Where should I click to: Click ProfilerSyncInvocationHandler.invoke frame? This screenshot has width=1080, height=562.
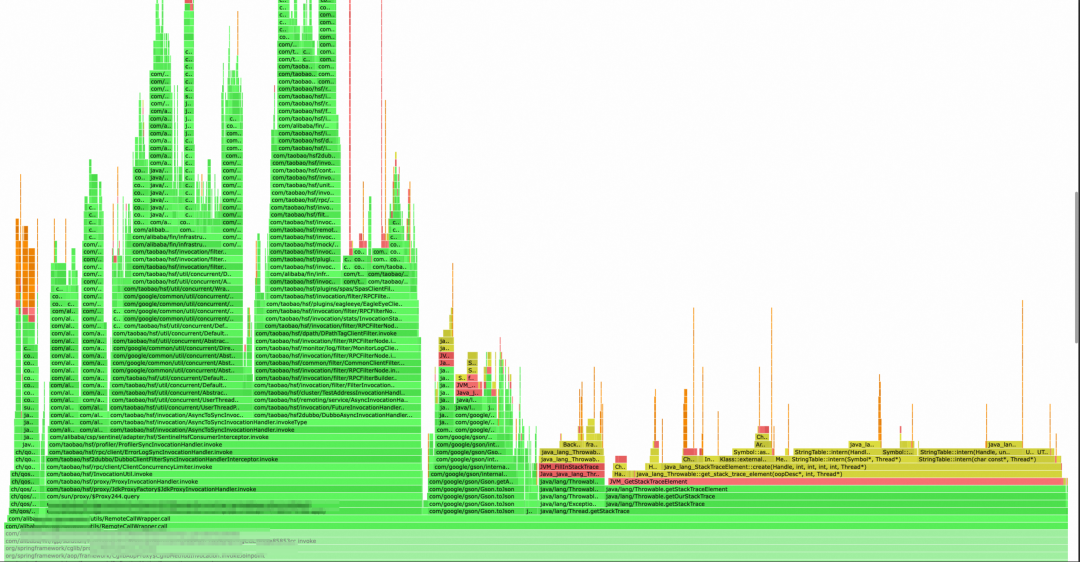click(233, 444)
